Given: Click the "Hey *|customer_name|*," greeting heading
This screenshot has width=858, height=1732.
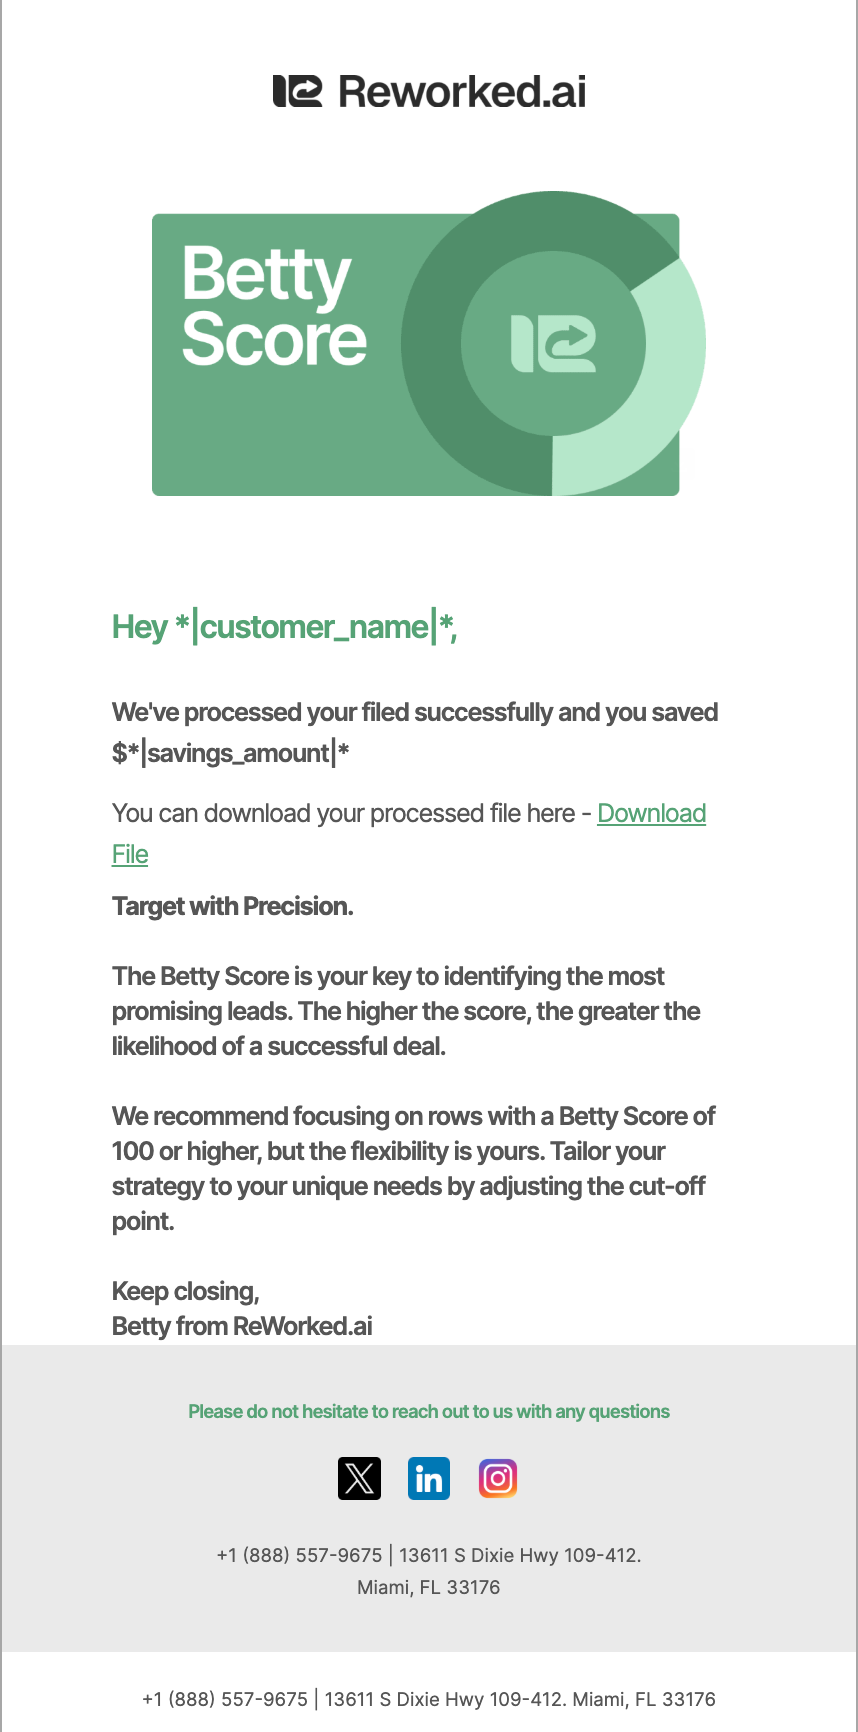Looking at the screenshot, I should click(285, 627).
